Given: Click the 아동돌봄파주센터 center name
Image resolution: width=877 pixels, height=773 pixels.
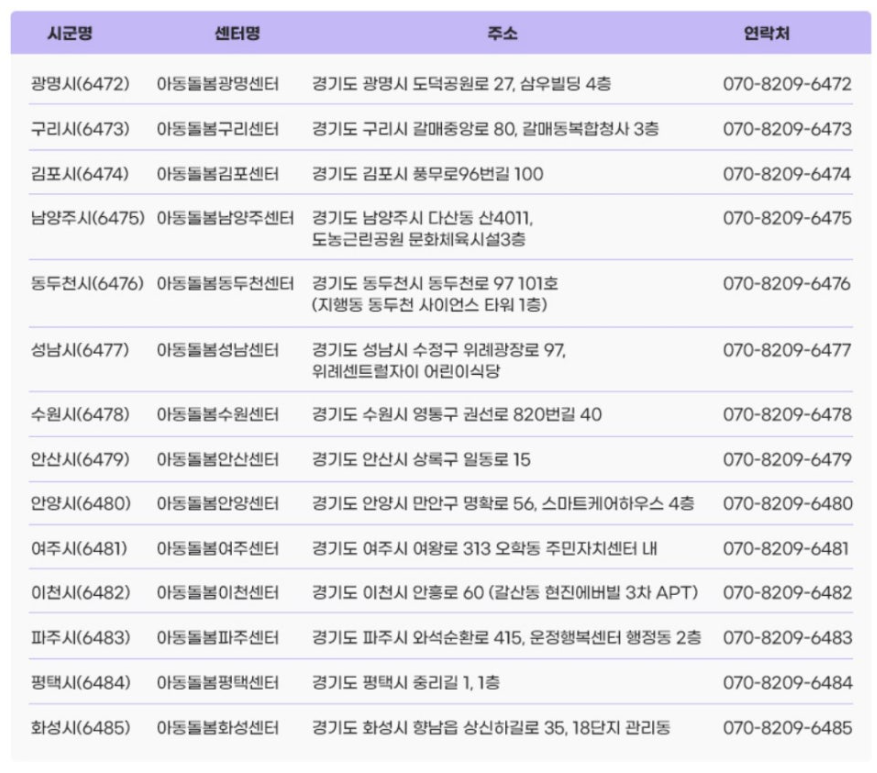Looking at the screenshot, I should point(218,638).
